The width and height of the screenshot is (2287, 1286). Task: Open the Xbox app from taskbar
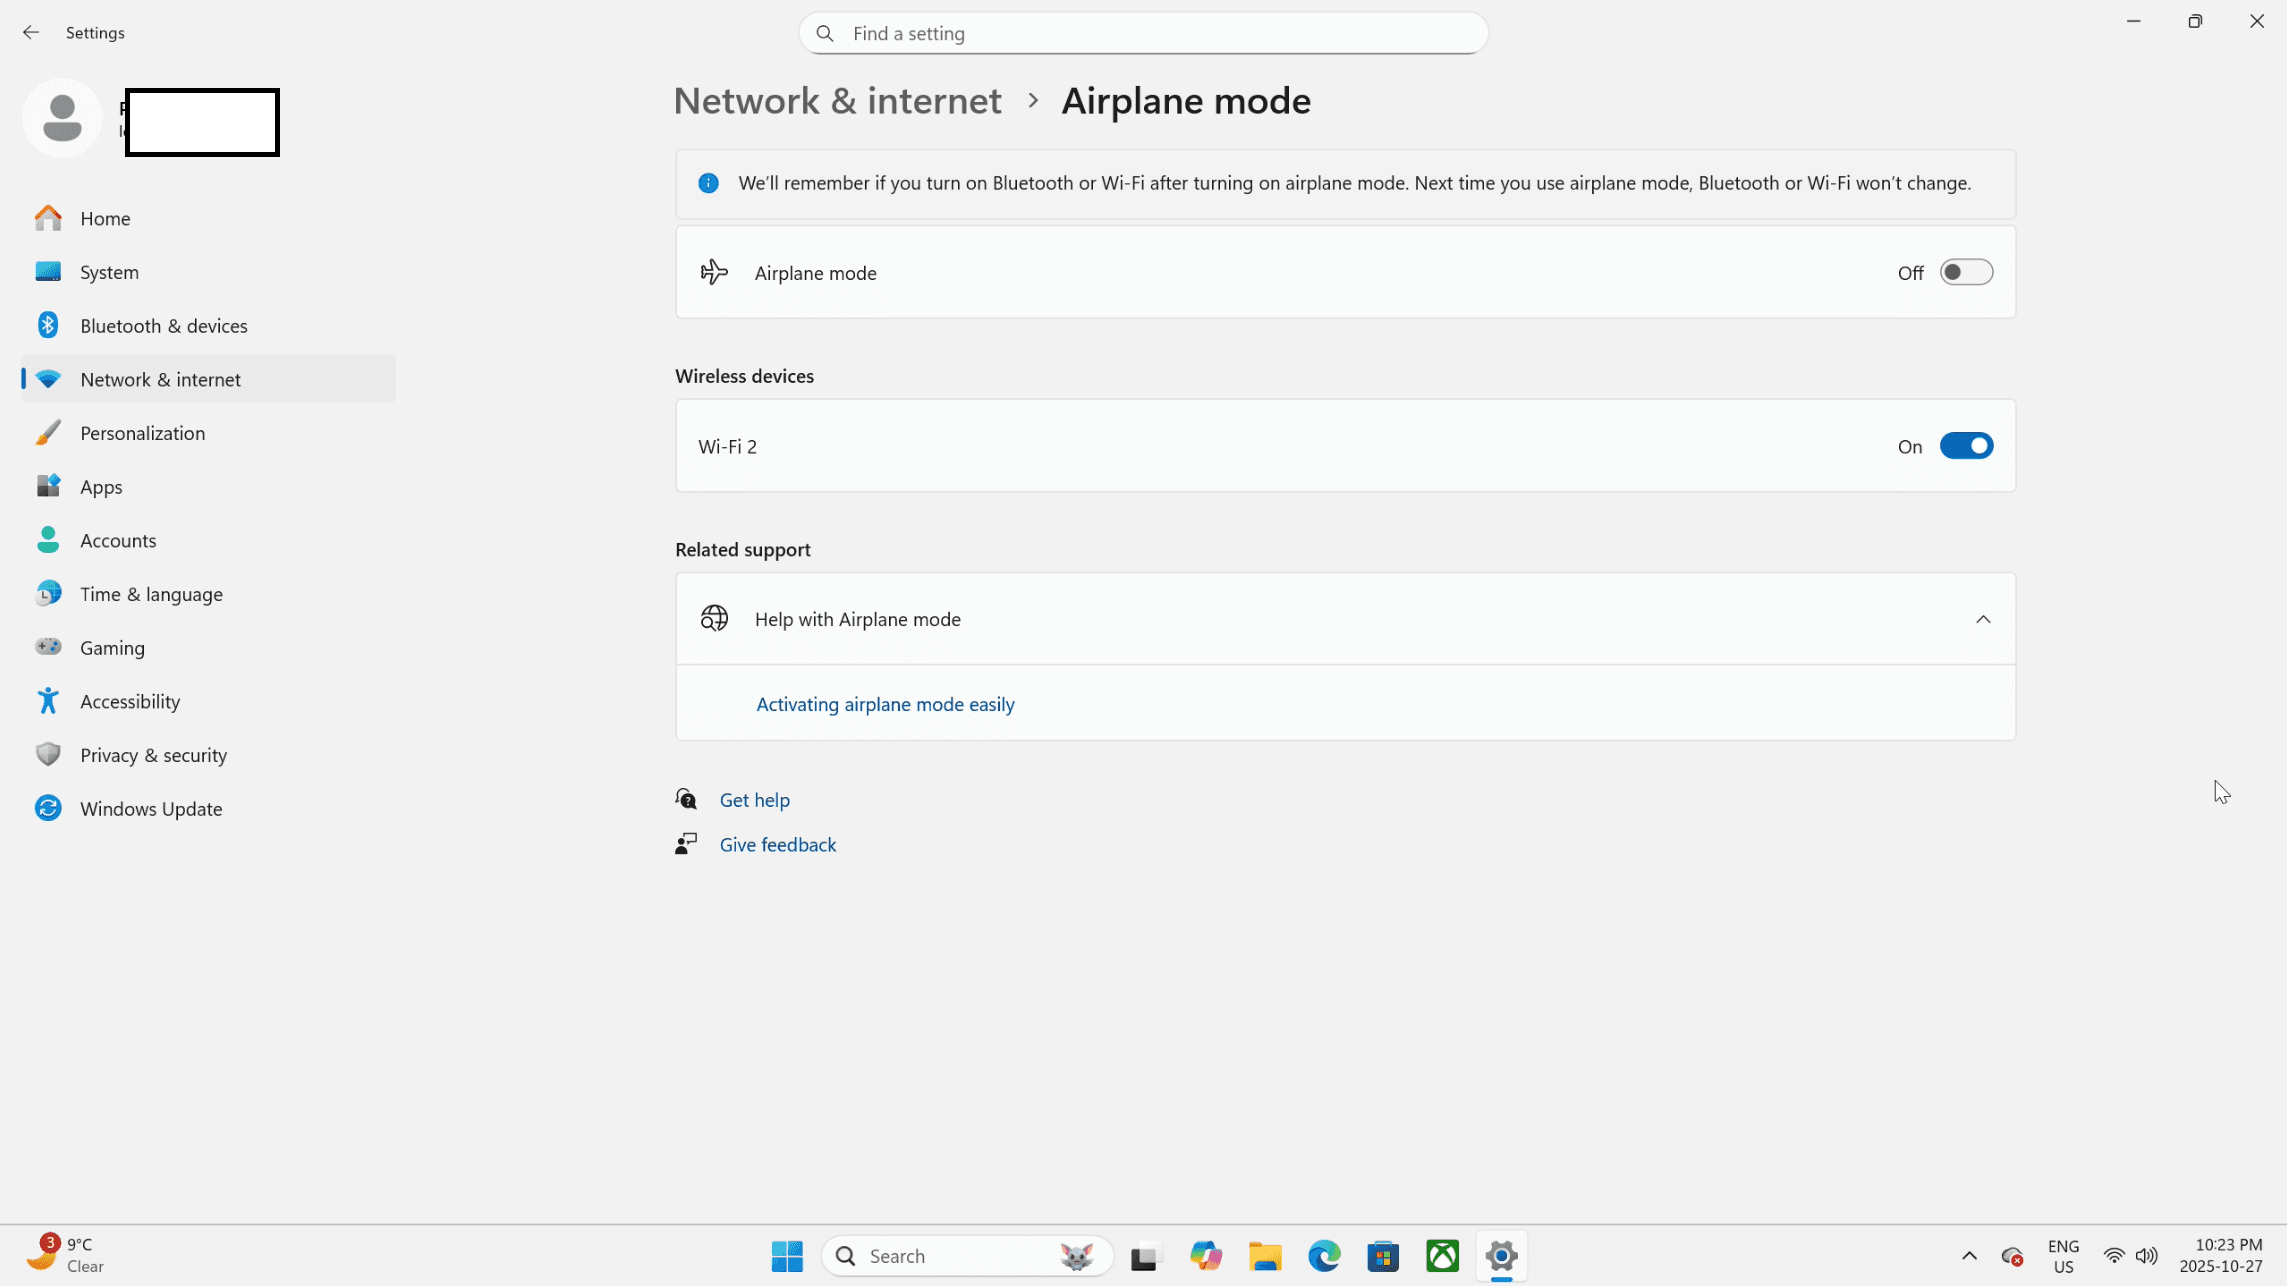[x=1442, y=1256]
